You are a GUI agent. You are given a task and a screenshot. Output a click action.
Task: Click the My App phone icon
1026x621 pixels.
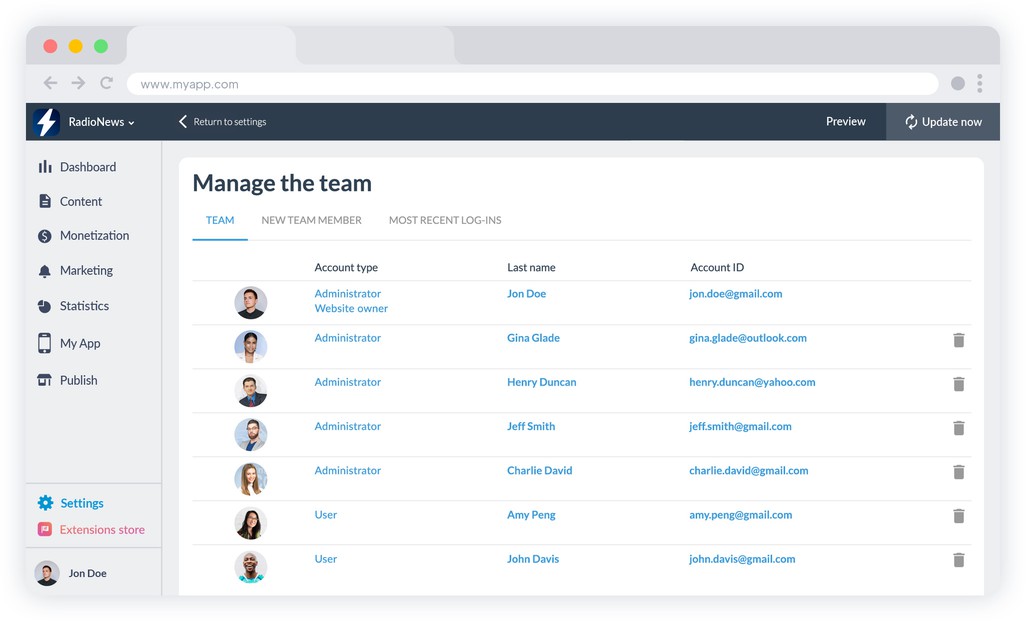coord(45,343)
